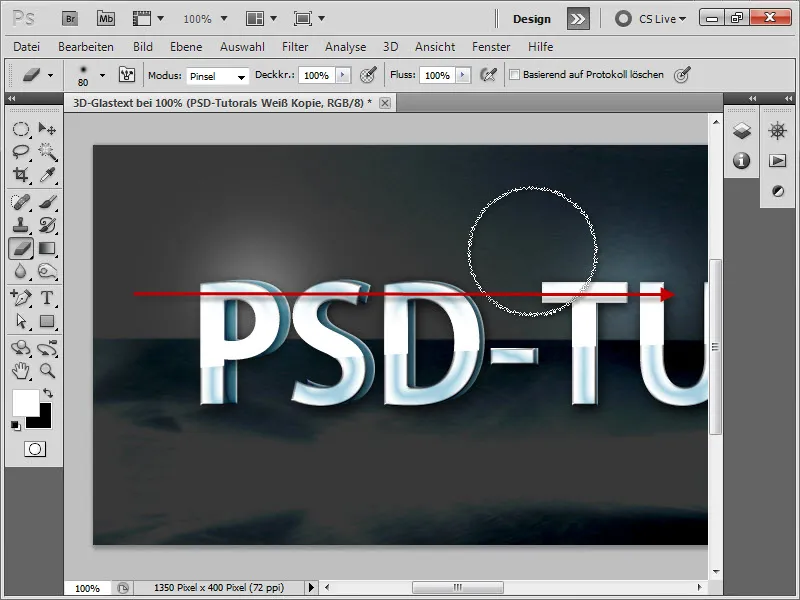Select the Gradient tool
Viewport: 800px width, 600px height.
click(47, 248)
